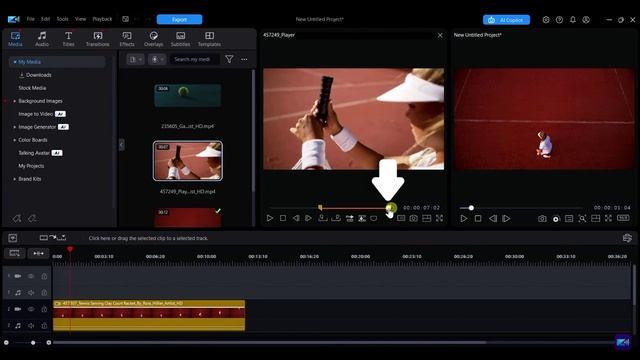Open Image to Video AI
This screenshot has height=360, width=640.
42,114
